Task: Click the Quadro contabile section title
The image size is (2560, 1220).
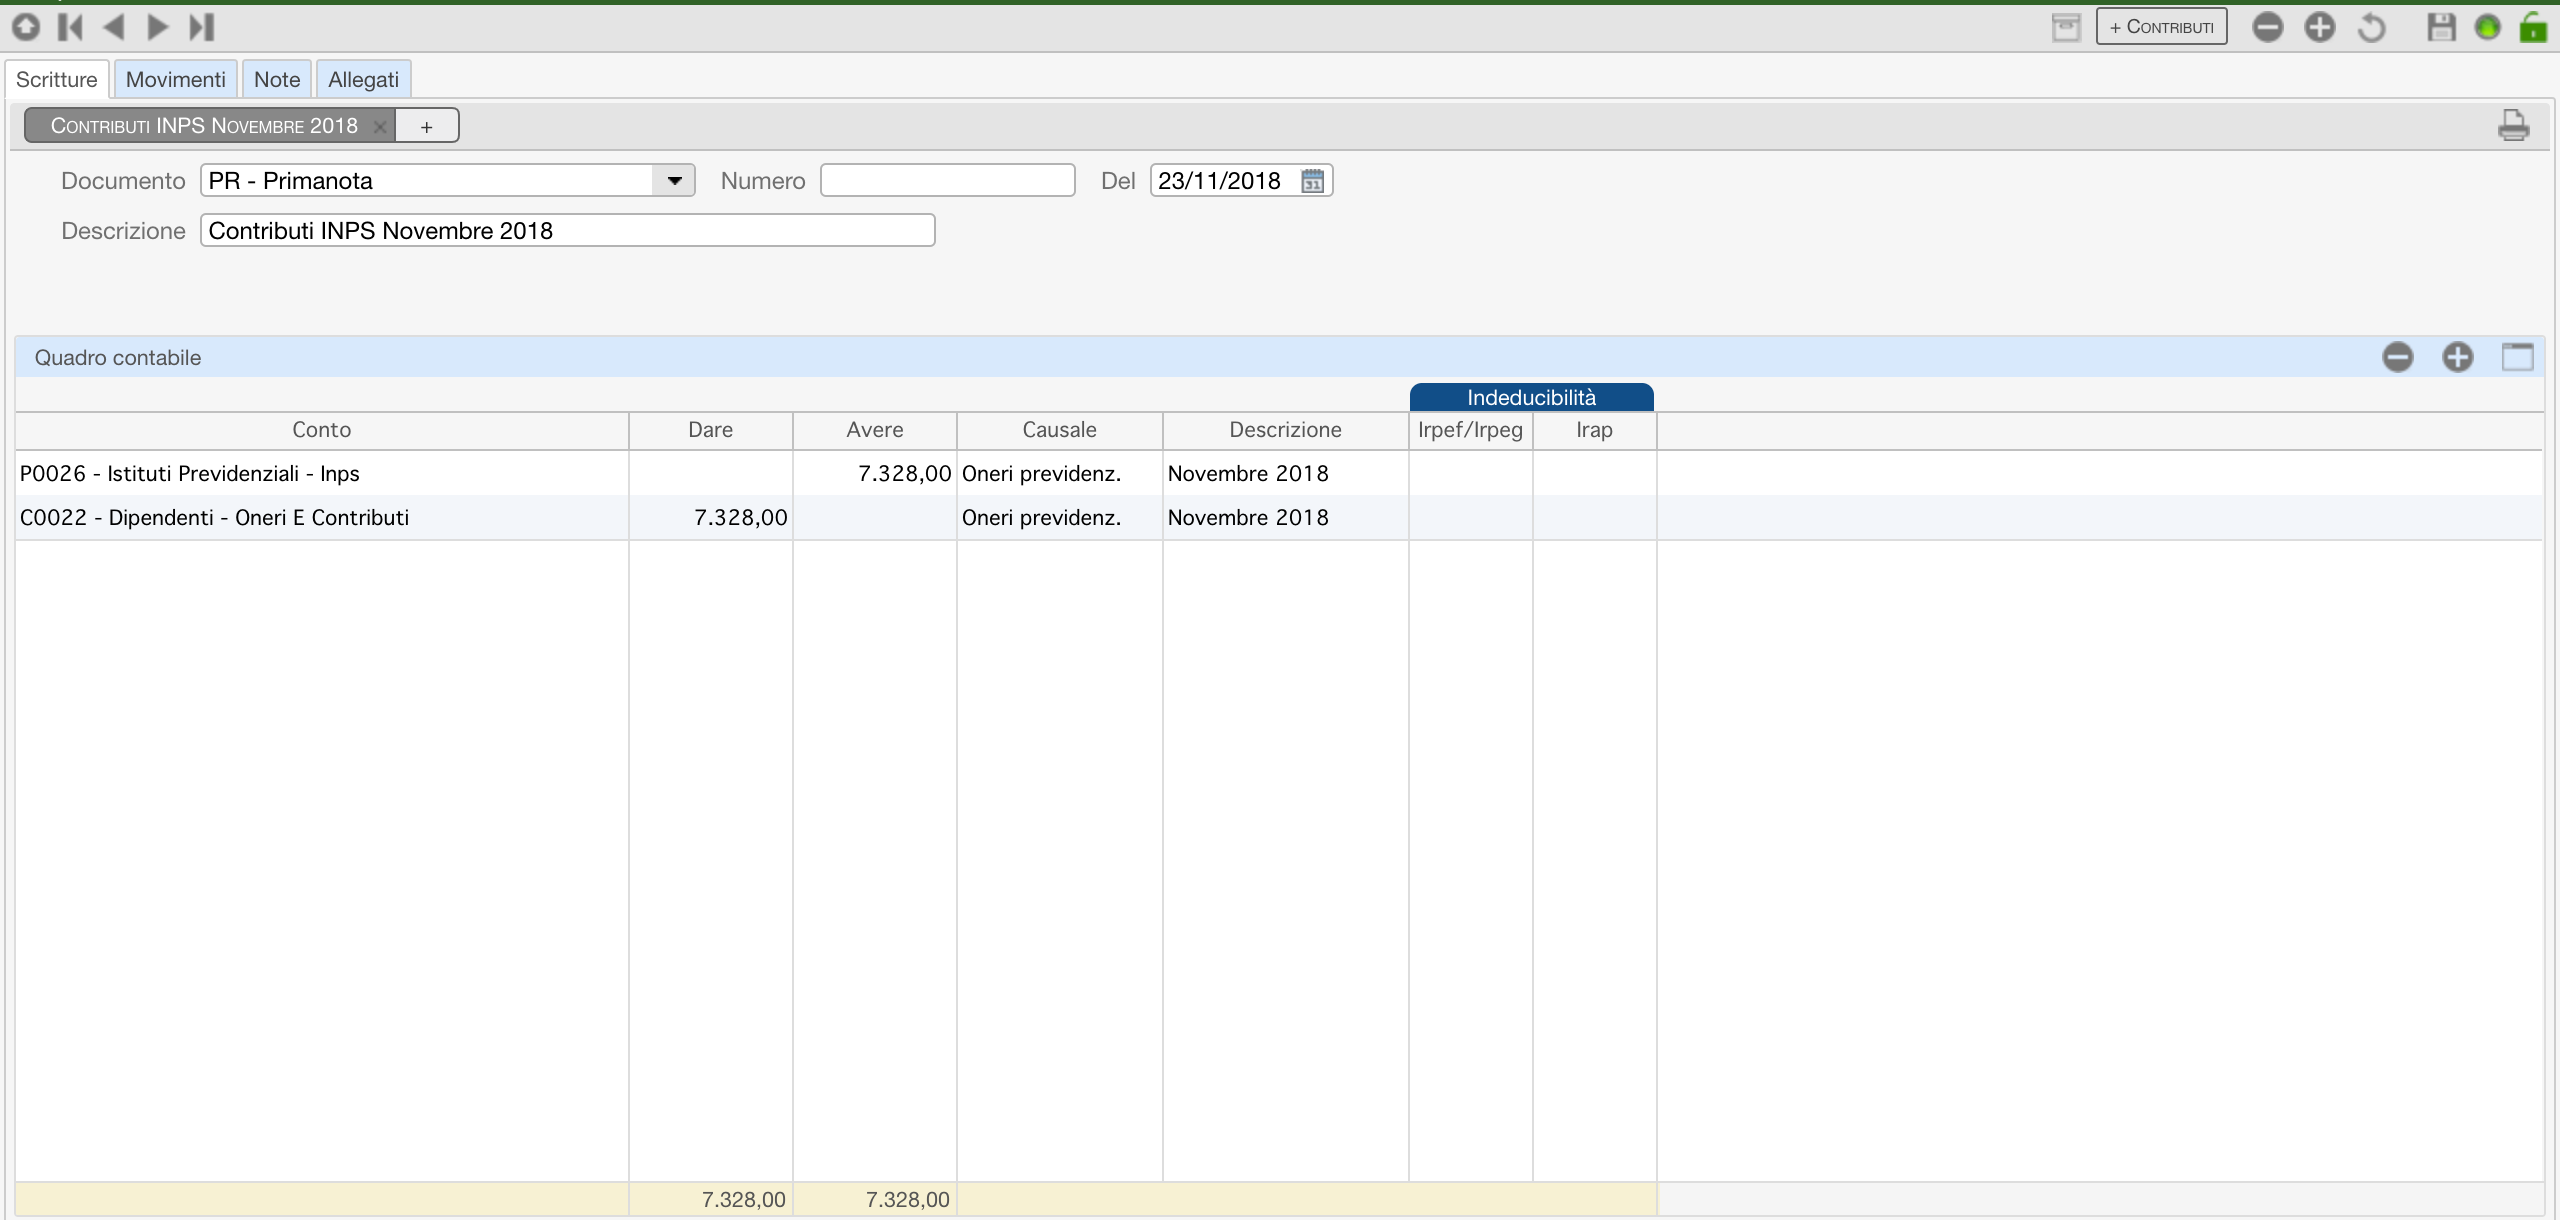Action: tap(118, 358)
